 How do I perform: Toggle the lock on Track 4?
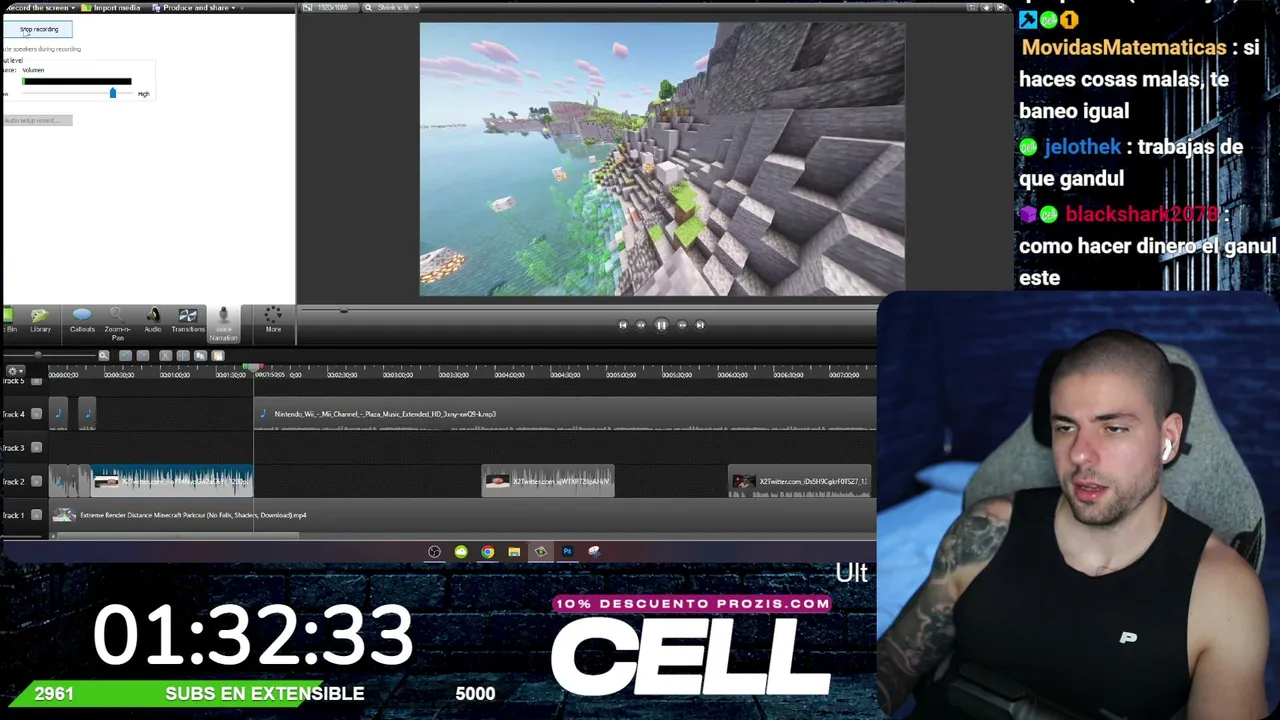pos(37,414)
